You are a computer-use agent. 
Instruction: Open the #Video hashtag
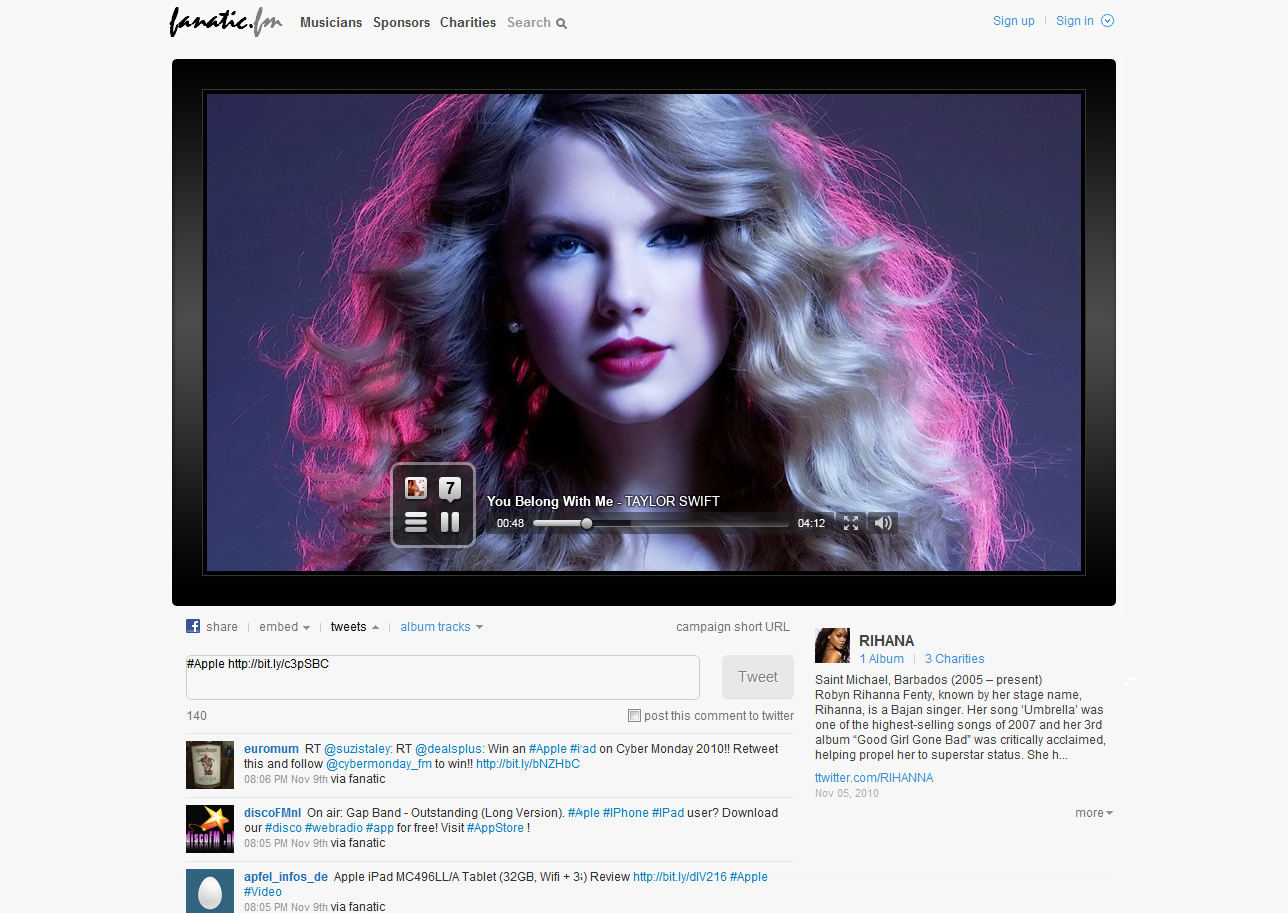click(263, 892)
